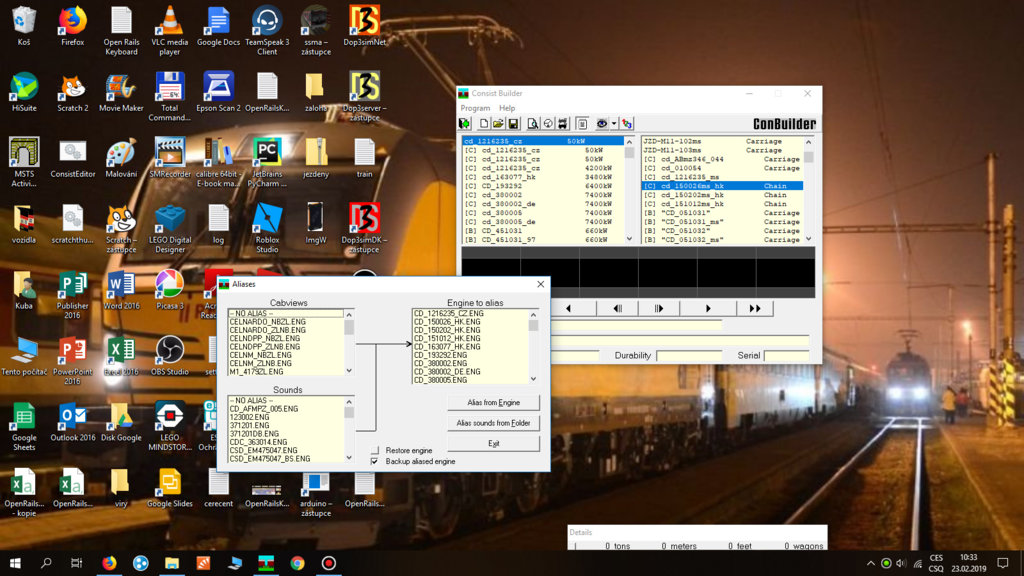This screenshot has width=1024, height=576.
Task: Open dropdown arrow beside the eye icon
Action: (x=613, y=124)
